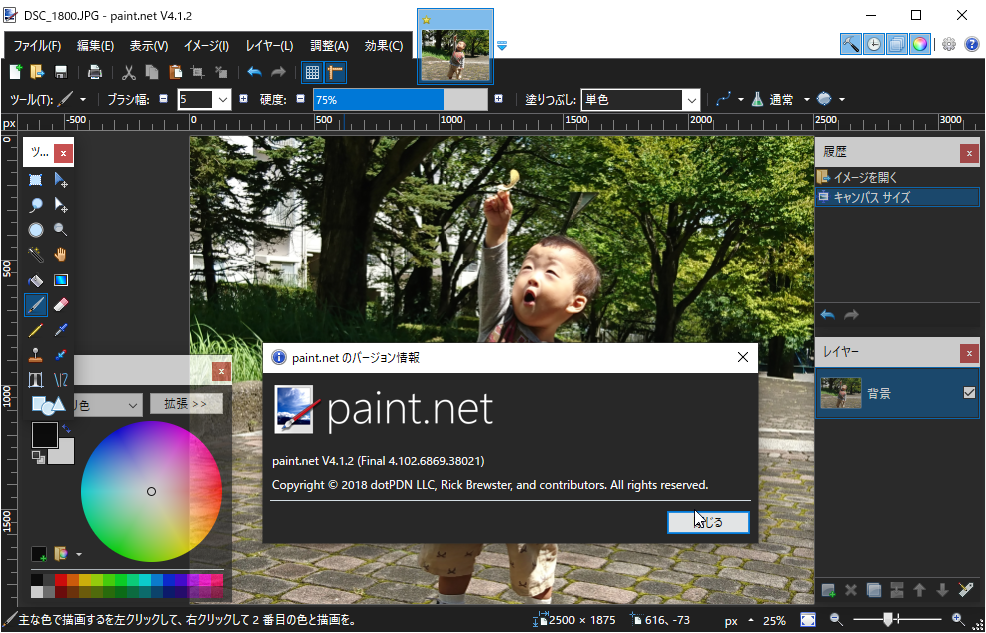986x633 pixels.
Task: Select the black primary color swatch
Action: [x=43, y=435]
